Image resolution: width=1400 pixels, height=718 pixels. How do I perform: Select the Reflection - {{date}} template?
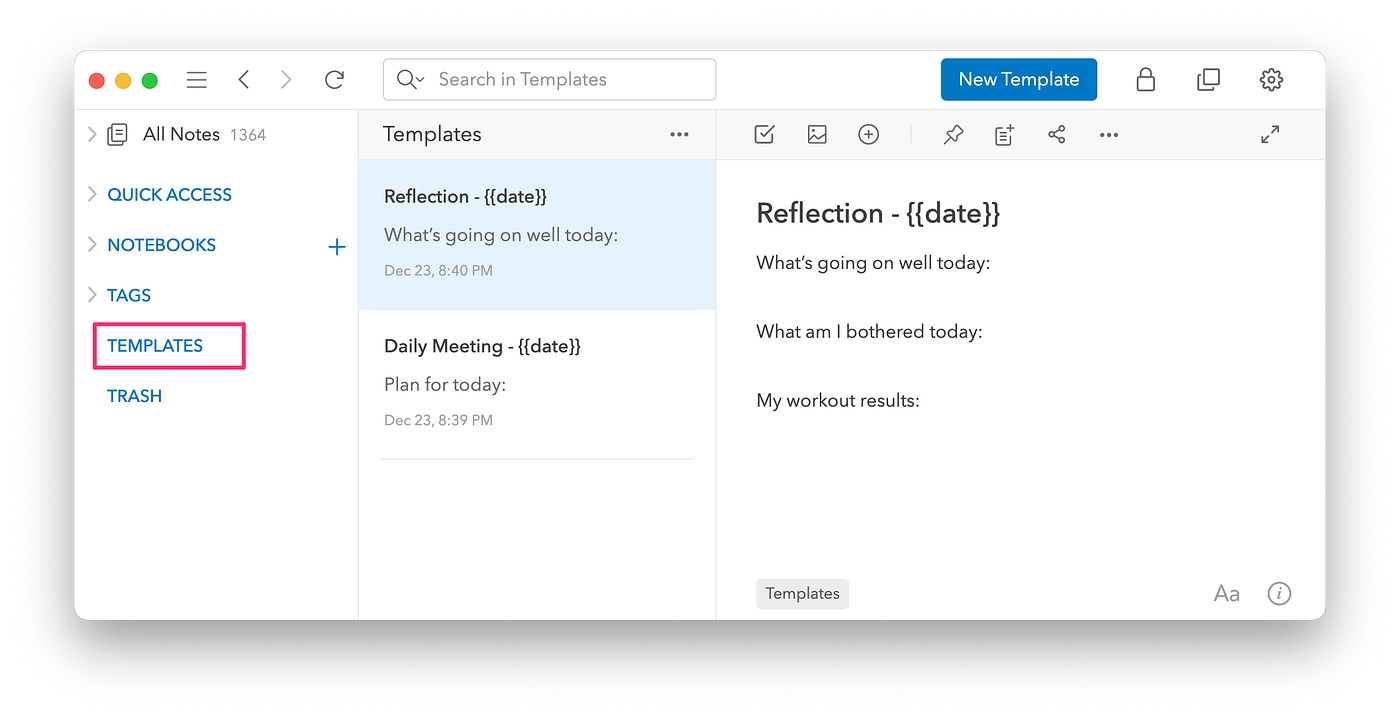point(537,234)
